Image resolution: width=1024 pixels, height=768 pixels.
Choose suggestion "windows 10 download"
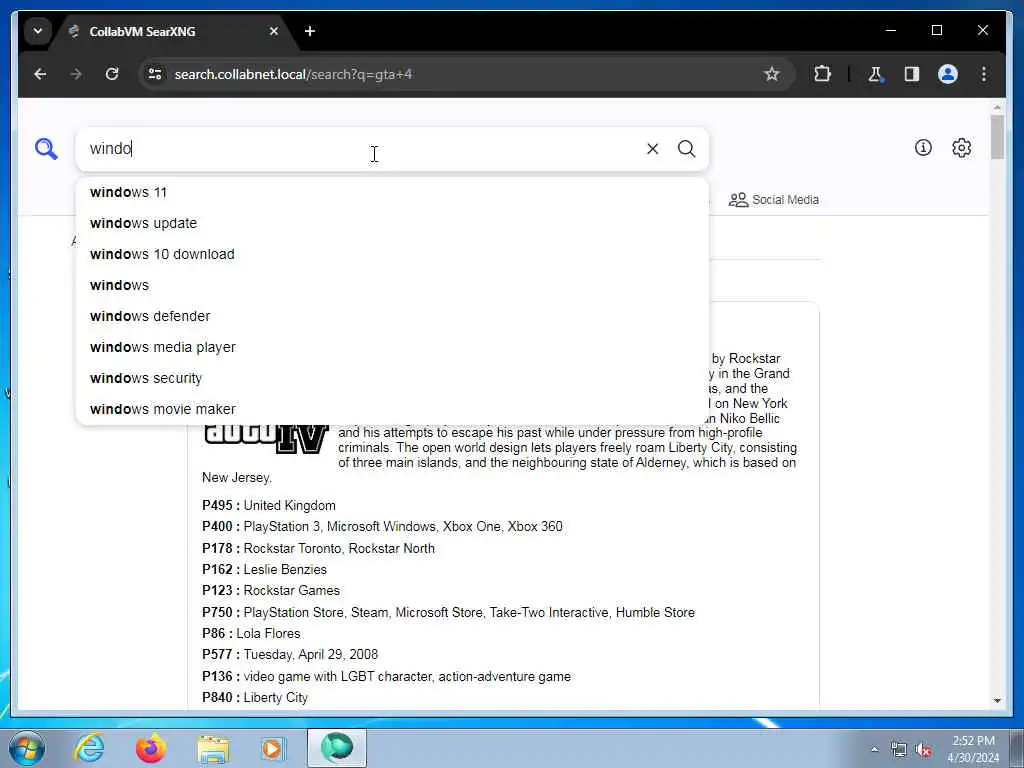tap(392, 255)
